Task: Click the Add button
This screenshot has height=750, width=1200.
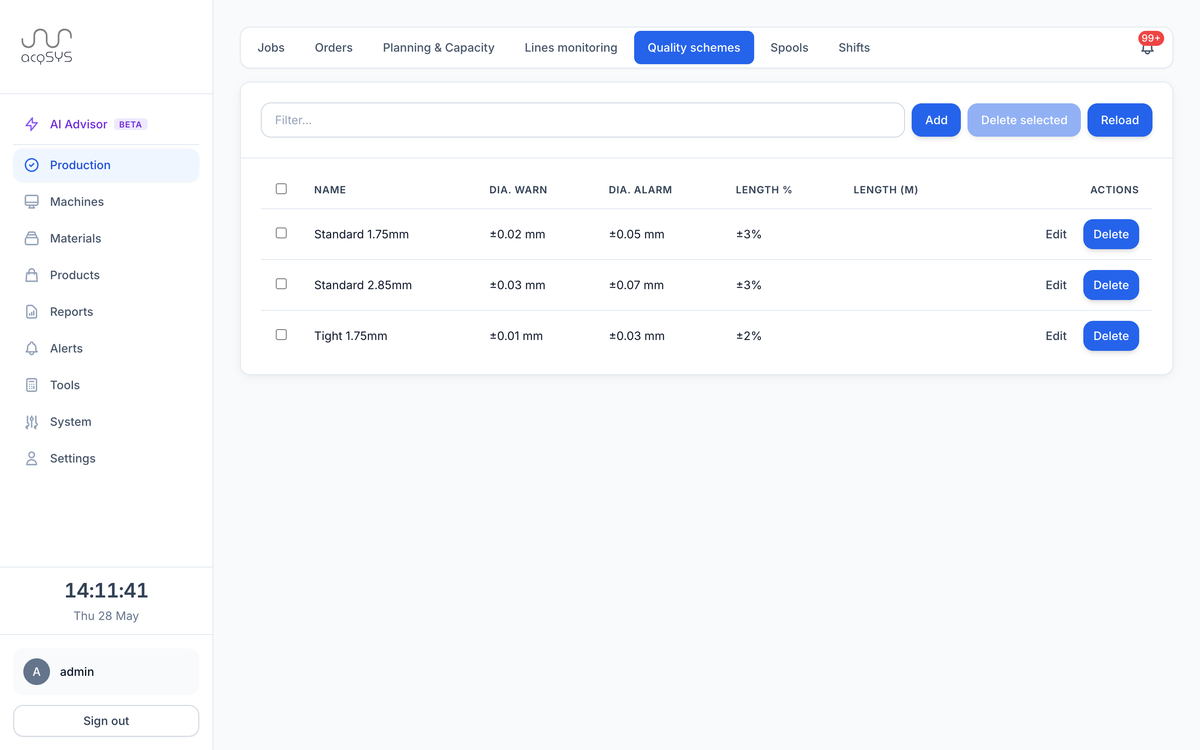Action: [936, 120]
